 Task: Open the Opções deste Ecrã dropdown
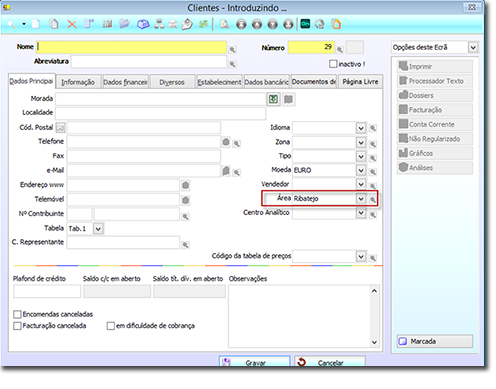[473, 48]
